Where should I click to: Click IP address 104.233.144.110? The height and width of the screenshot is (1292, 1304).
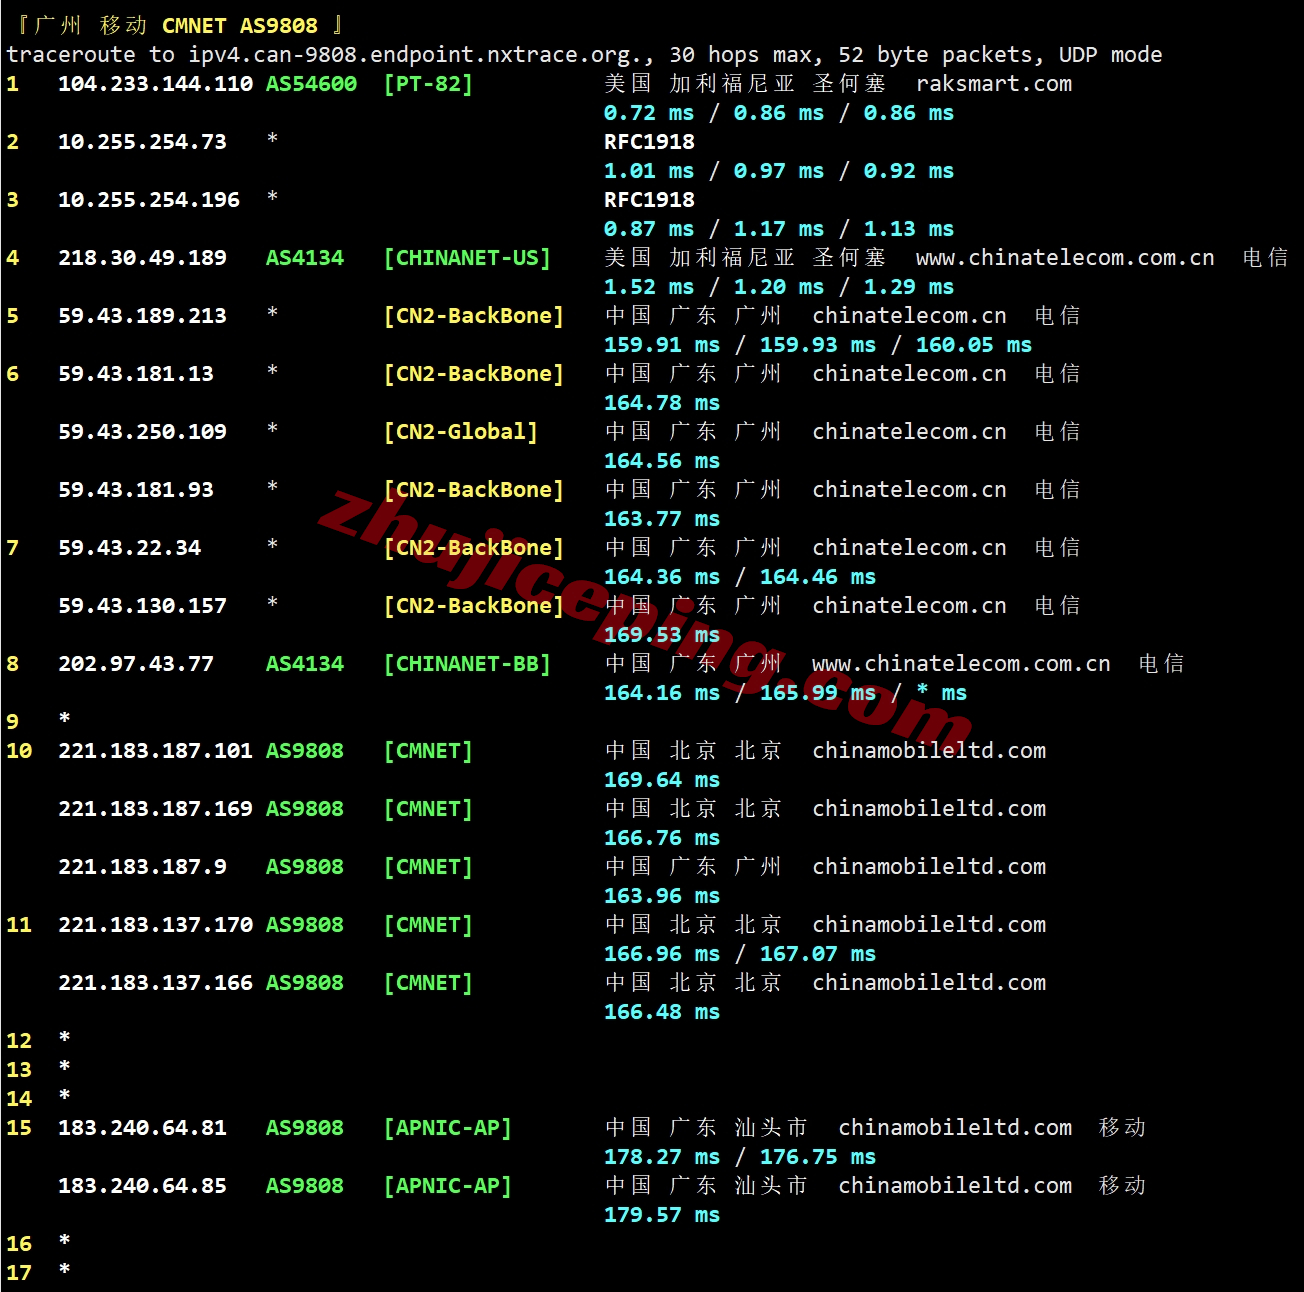(x=155, y=84)
